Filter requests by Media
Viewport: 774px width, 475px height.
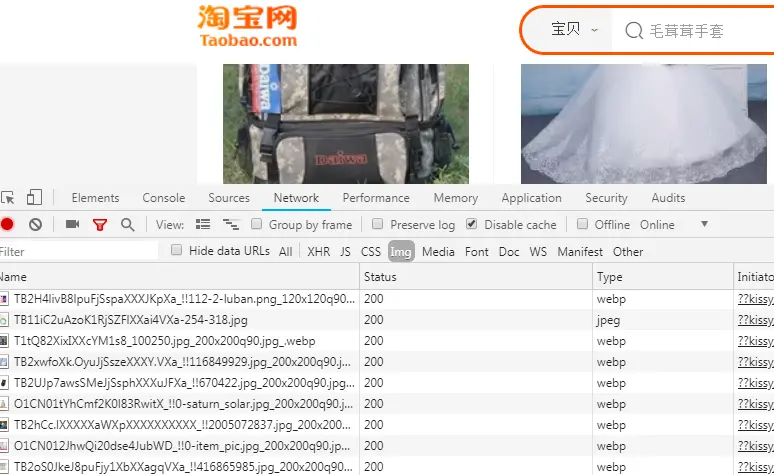click(438, 252)
